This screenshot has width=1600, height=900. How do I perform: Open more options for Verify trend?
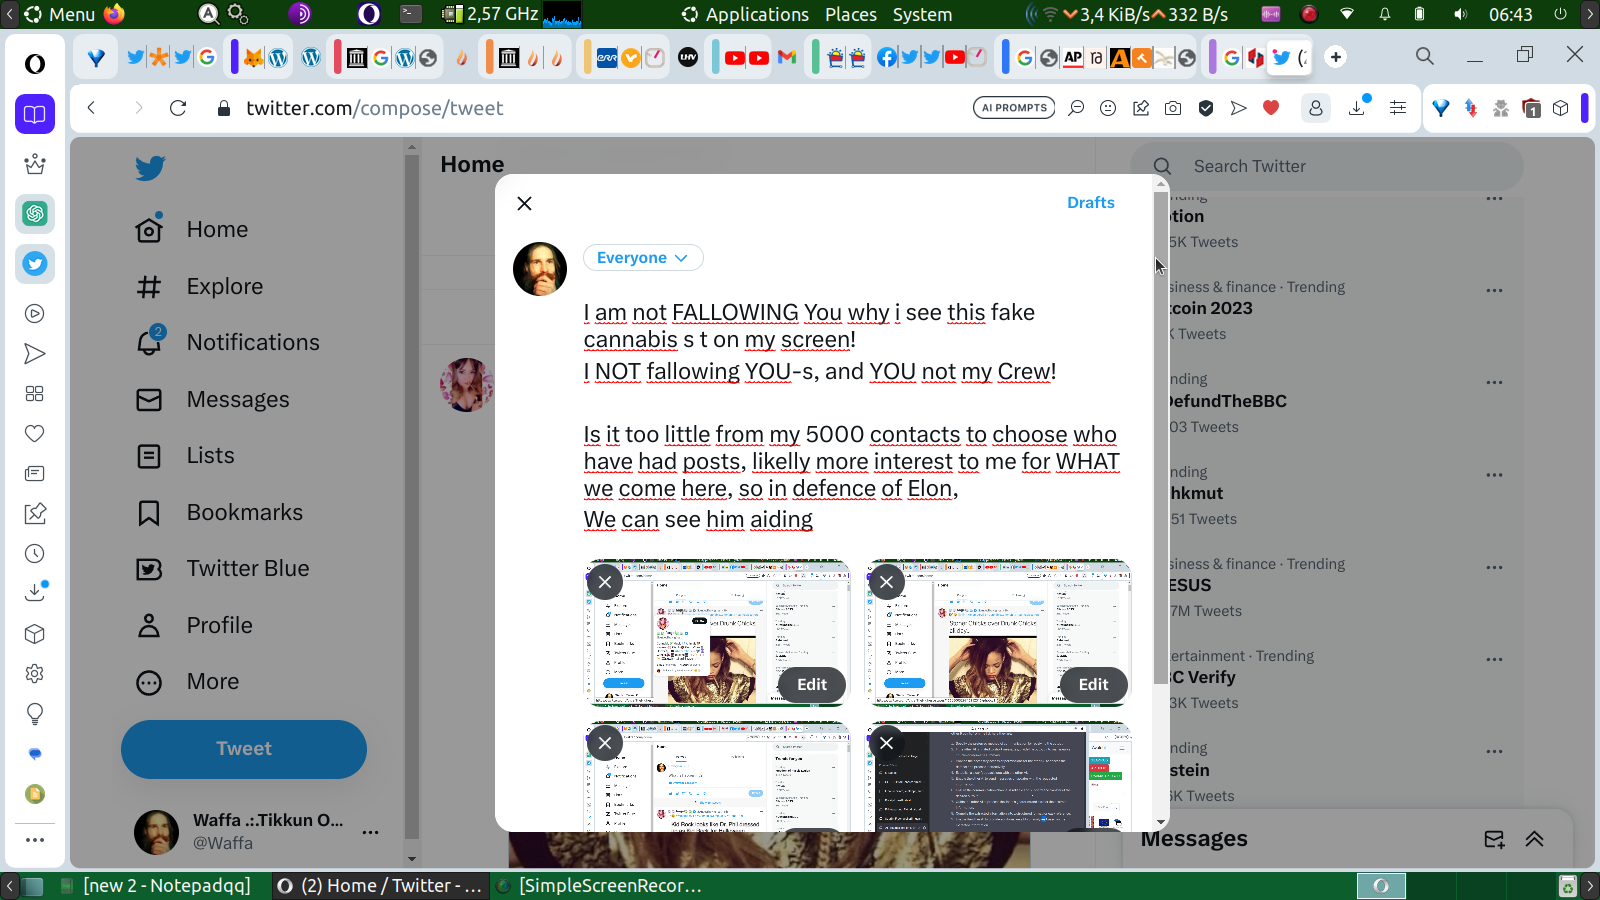tap(1494, 659)
